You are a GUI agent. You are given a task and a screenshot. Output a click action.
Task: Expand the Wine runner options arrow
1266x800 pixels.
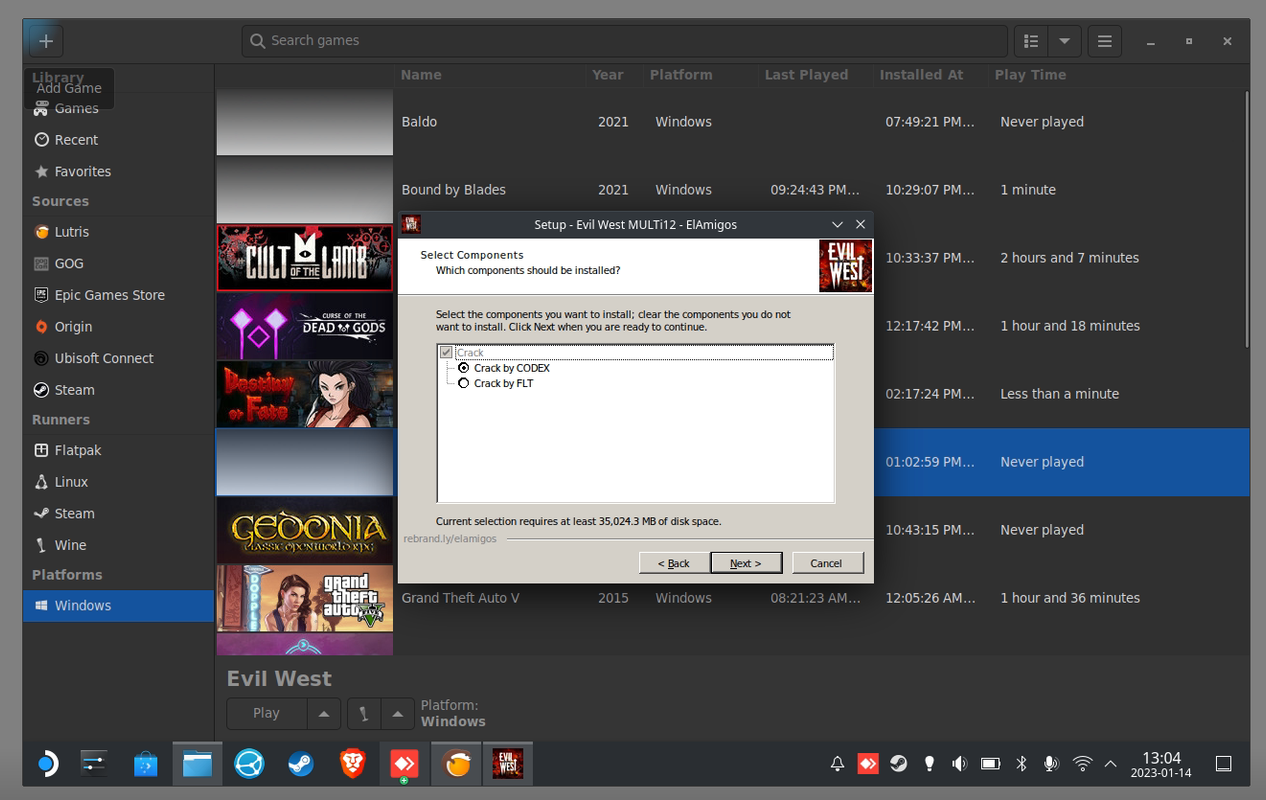coord(397,713)
